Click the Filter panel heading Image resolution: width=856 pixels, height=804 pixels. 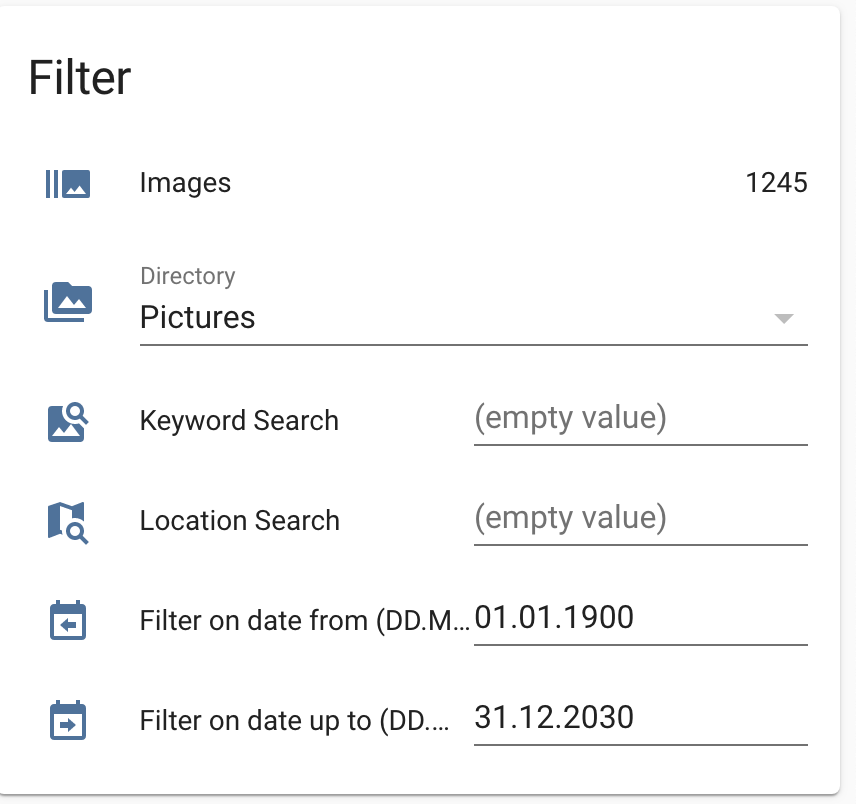[81, 77]
